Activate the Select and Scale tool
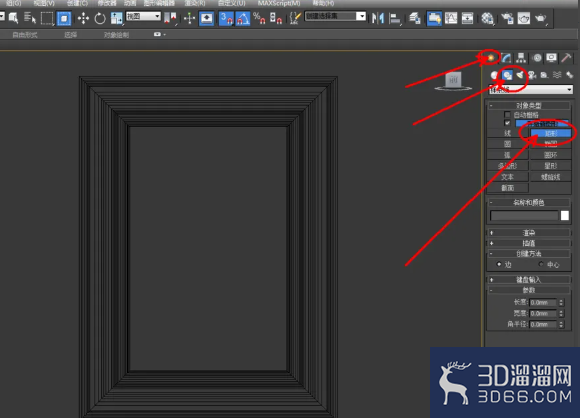Screen dimensions: 580x418 point(117,18)
